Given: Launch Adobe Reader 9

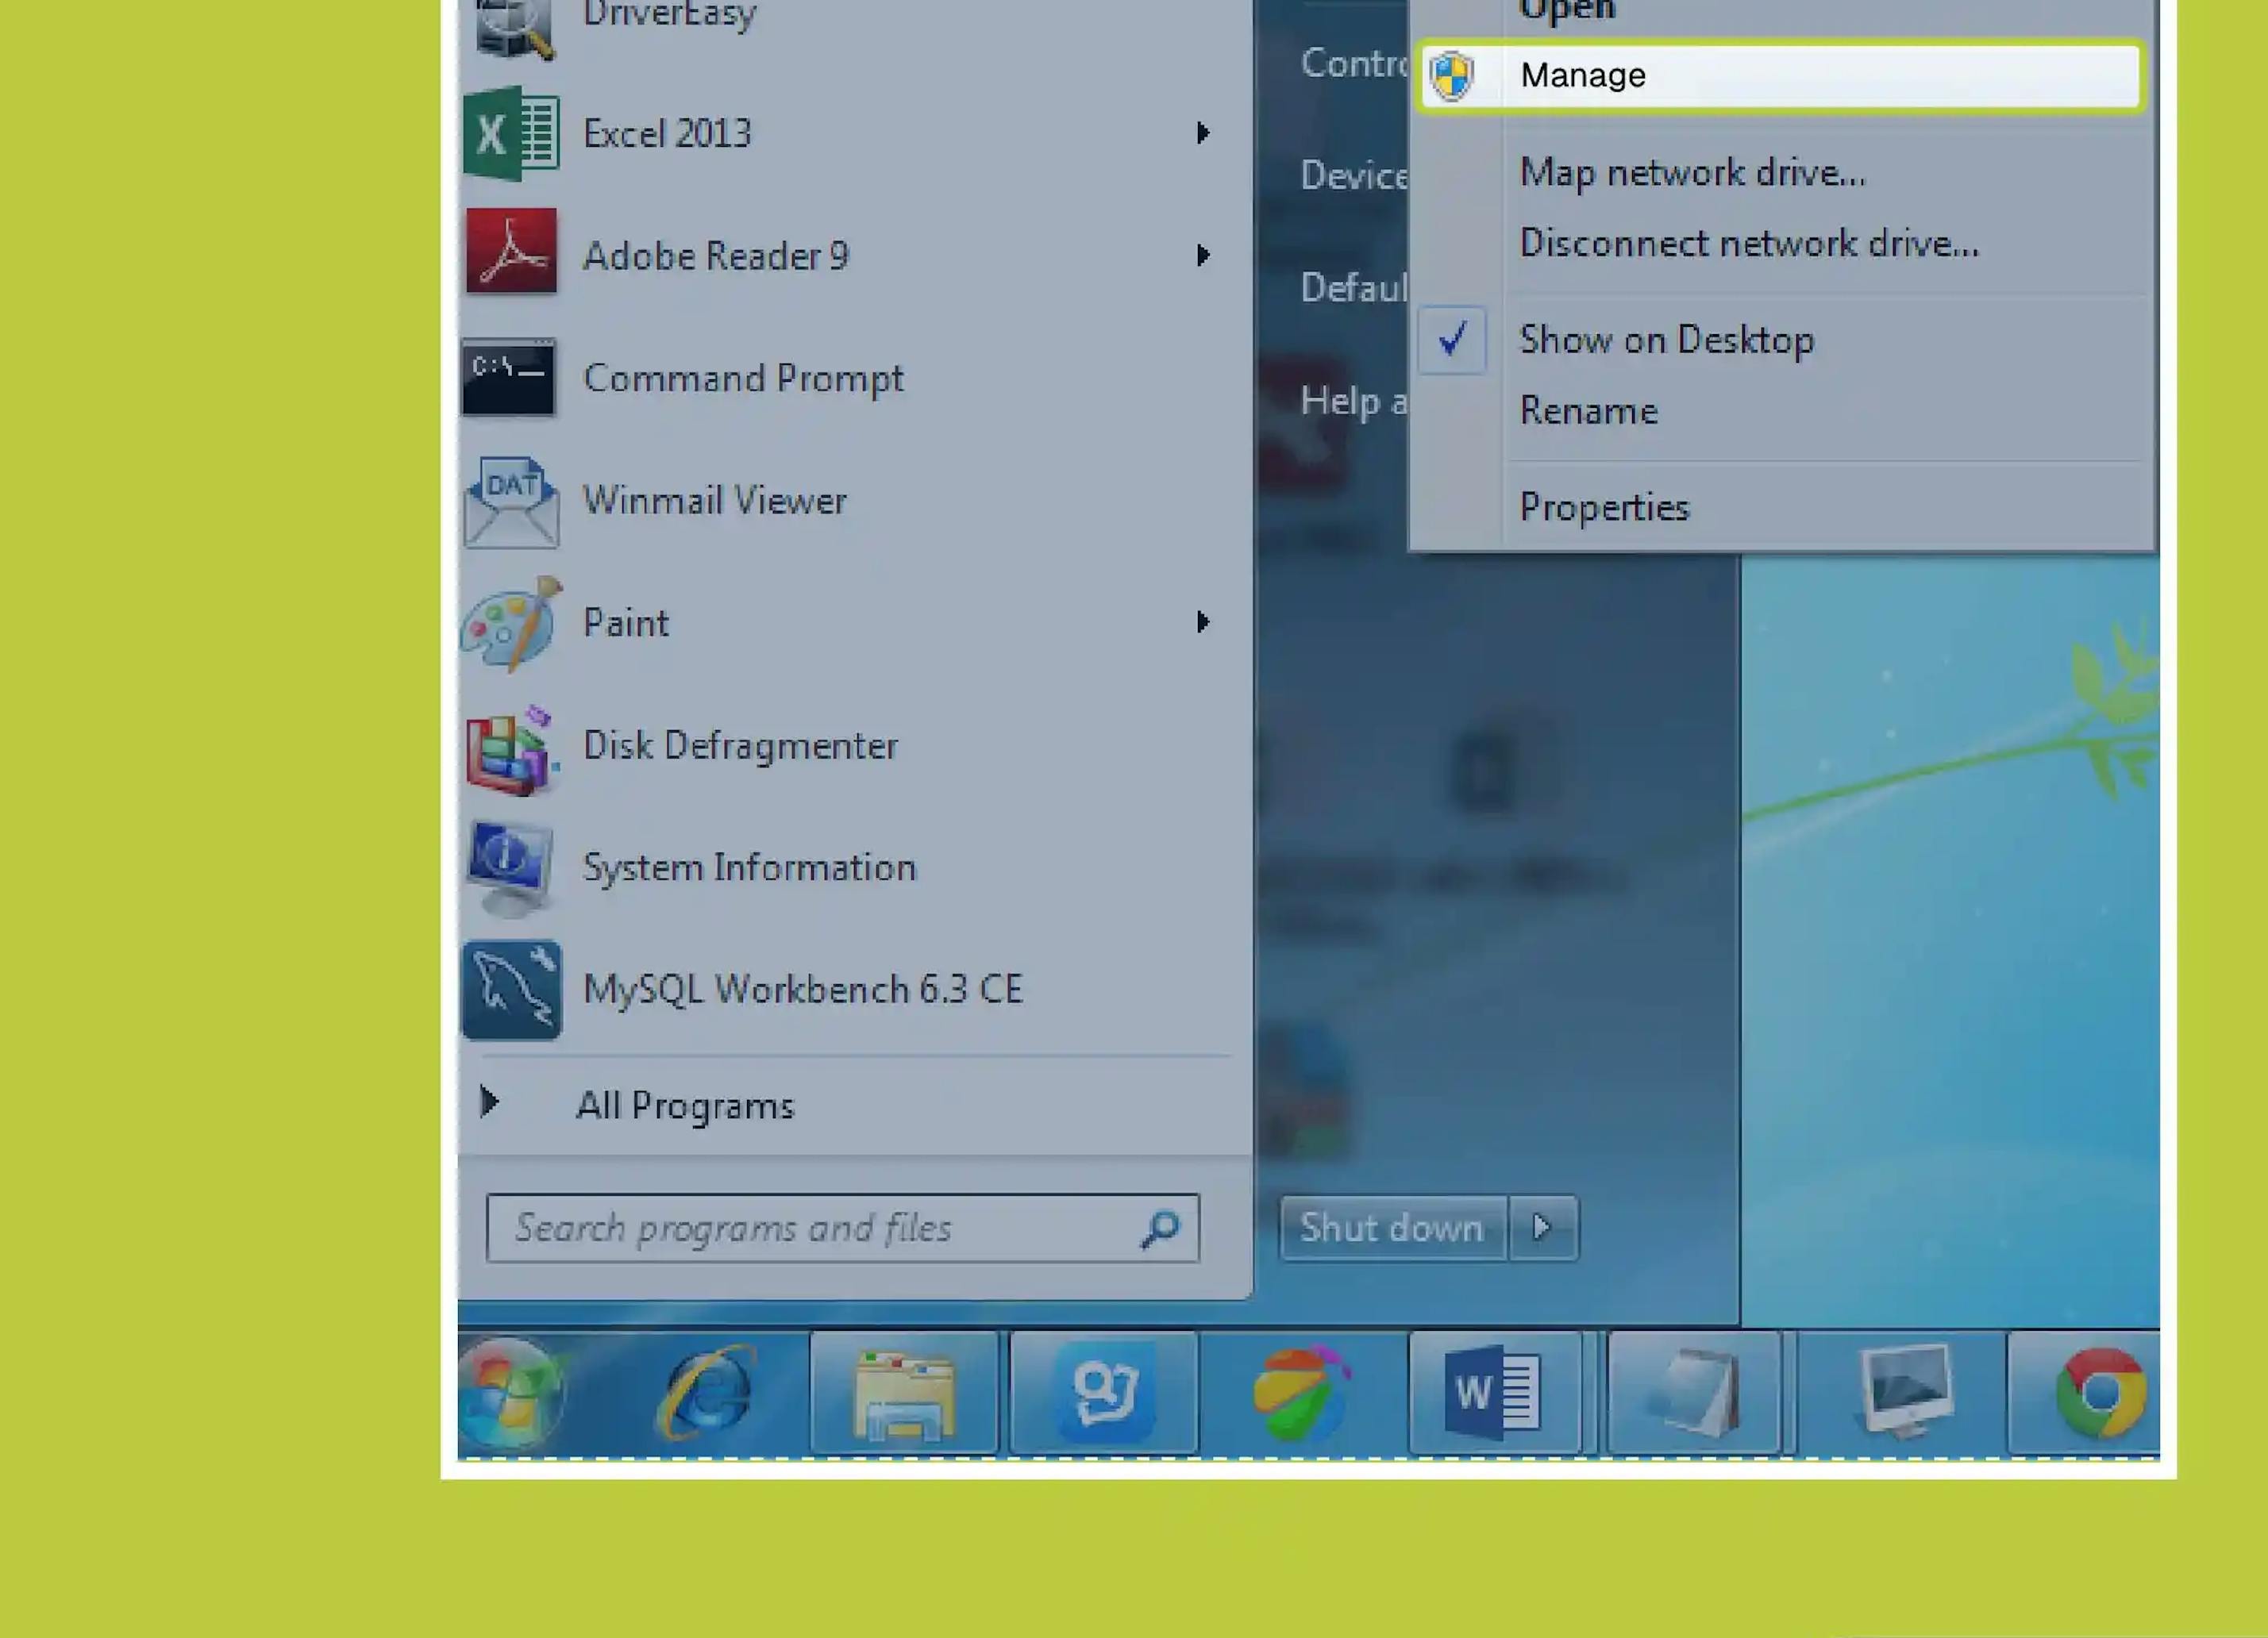Looking at the screenshot, I should tap(715, 255).
